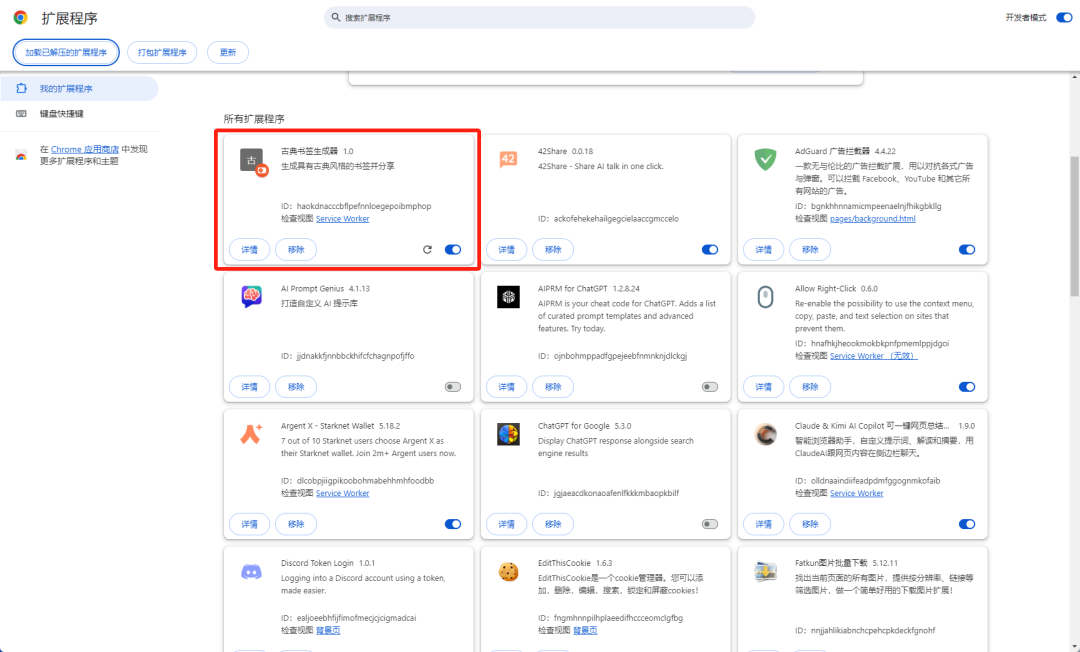Turn off AdGuard 广告拦截器
Image resolution: width=1080 pixels, height=652 pixels.
pyautogui.click(x=966, y=249)
